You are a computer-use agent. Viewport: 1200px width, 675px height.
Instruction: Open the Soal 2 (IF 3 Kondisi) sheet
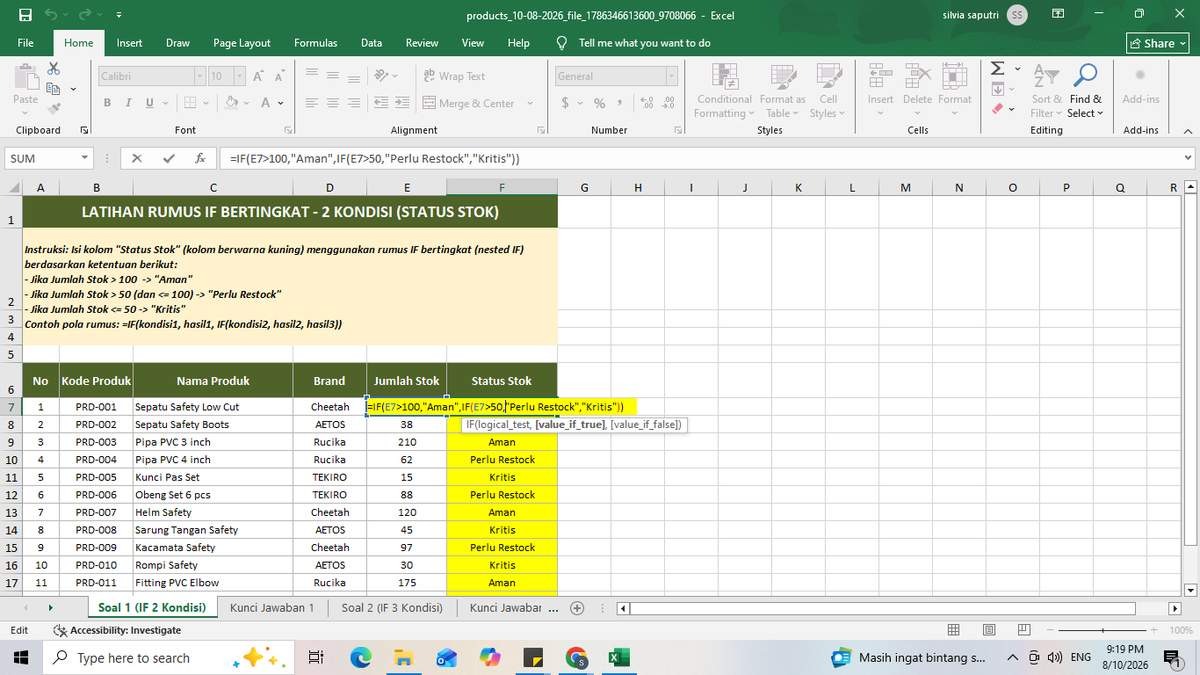tap(392, 608)
